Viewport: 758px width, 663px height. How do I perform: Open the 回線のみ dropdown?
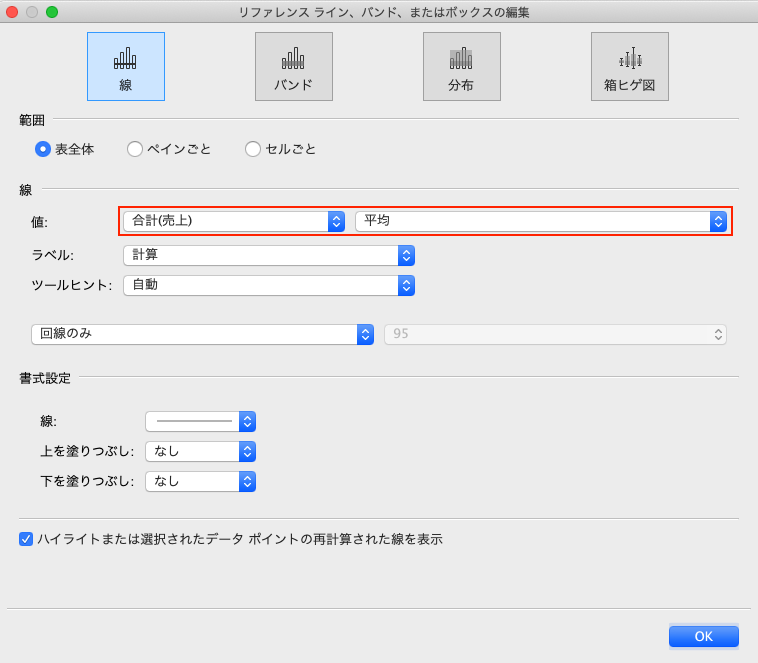(x=202, y=334)
